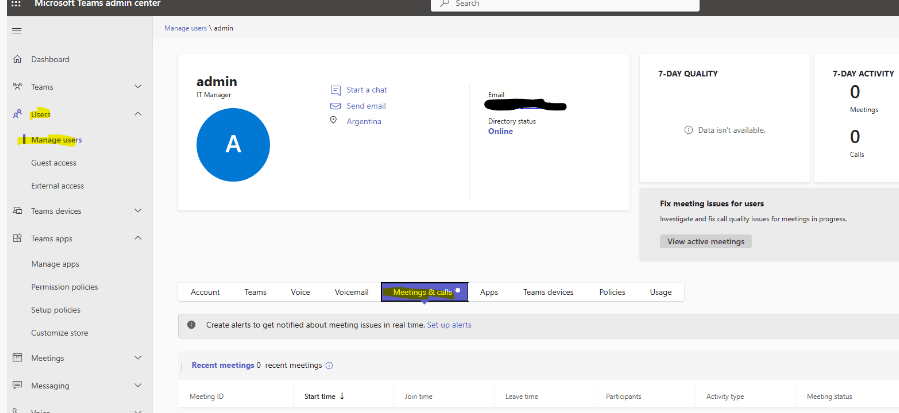Viewport: 899px width, 413px height.
Task: Open the Teams devices tab
Action: point(548,292)
